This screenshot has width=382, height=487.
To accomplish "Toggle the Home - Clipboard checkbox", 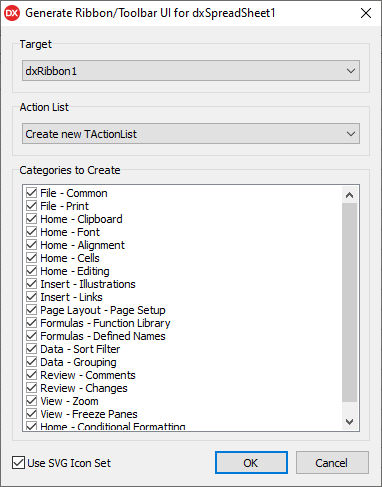I will 31,219.
